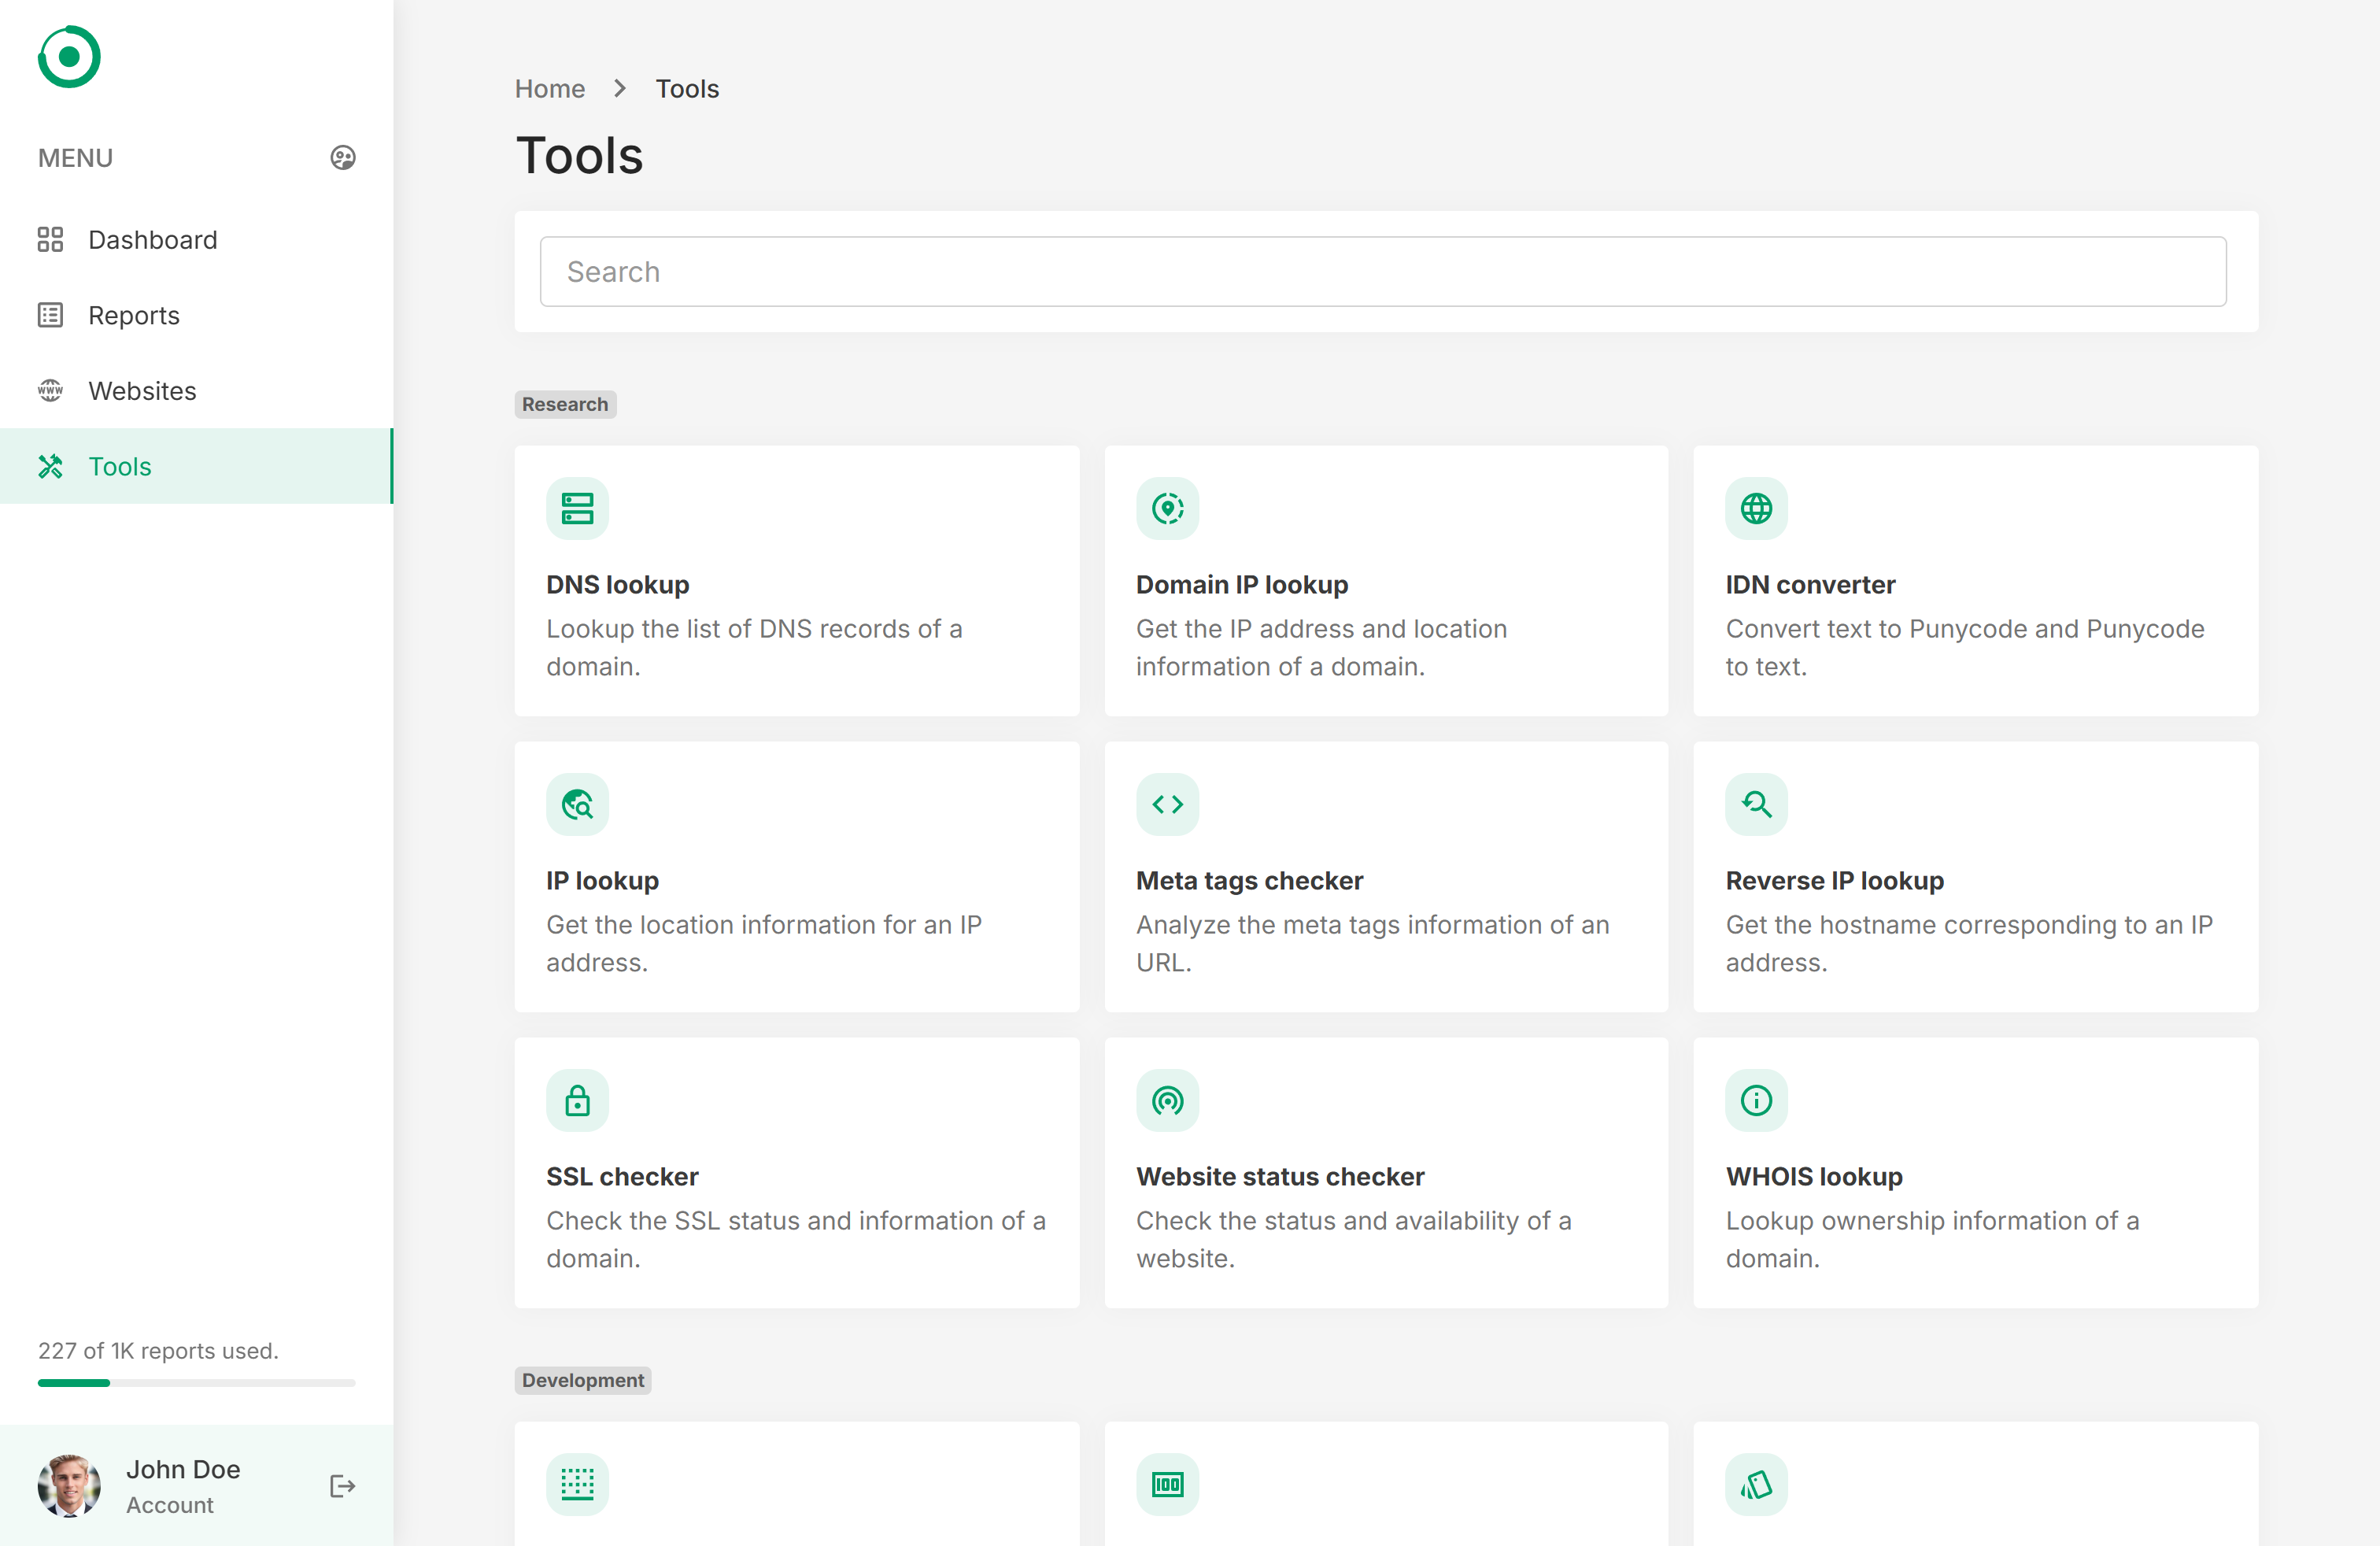Click the reports usage progress bar
Viewport: 2380px width, 1546px height.
point(196,1383)
